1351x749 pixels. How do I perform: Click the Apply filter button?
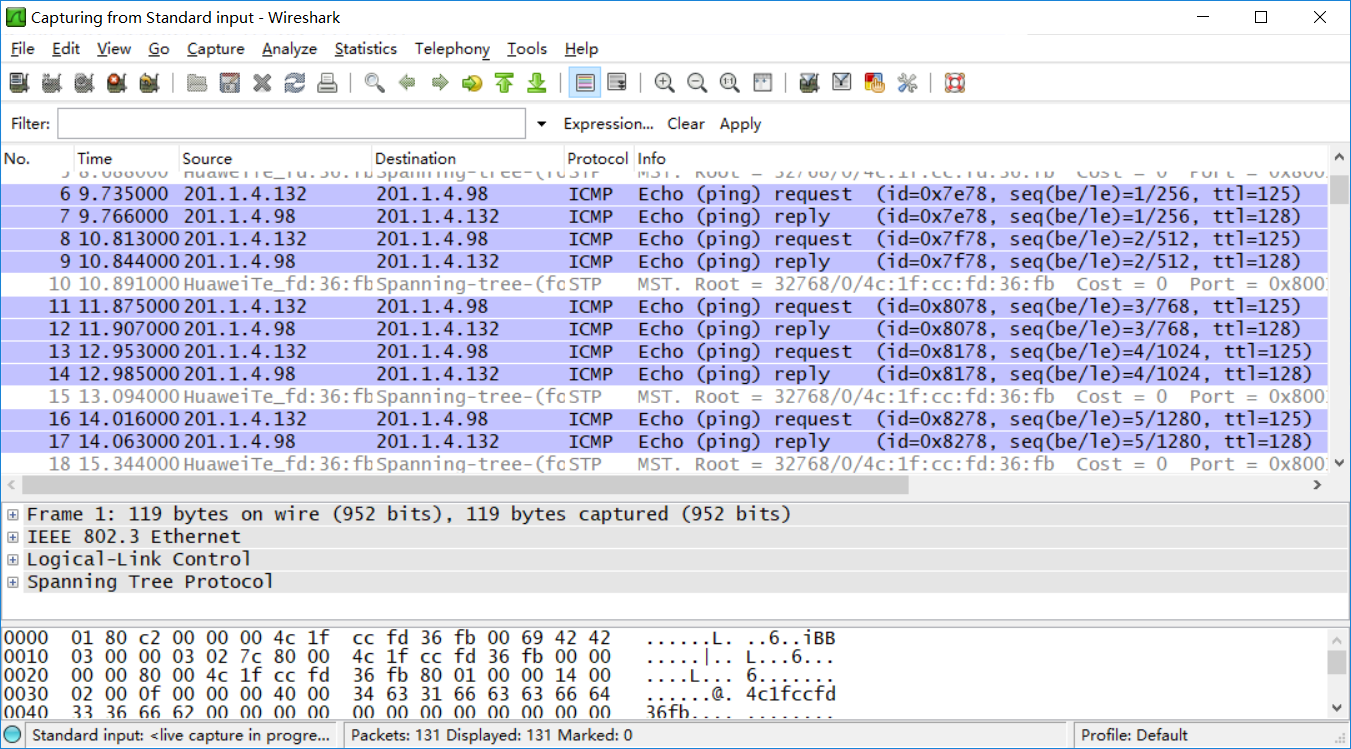pos(741,124)
